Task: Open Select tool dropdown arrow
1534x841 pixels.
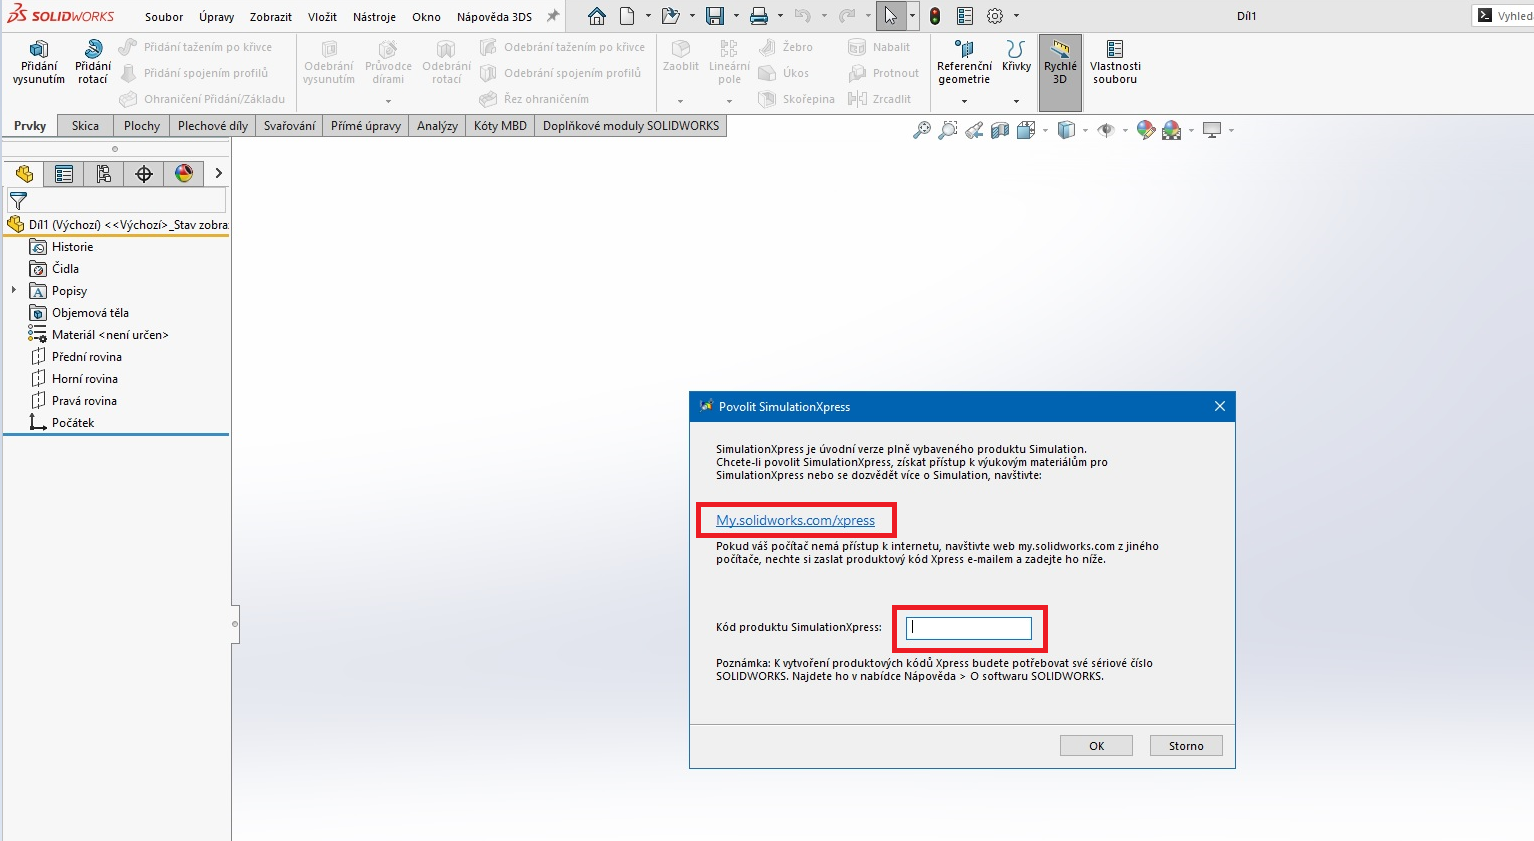Action: point(912,16)
